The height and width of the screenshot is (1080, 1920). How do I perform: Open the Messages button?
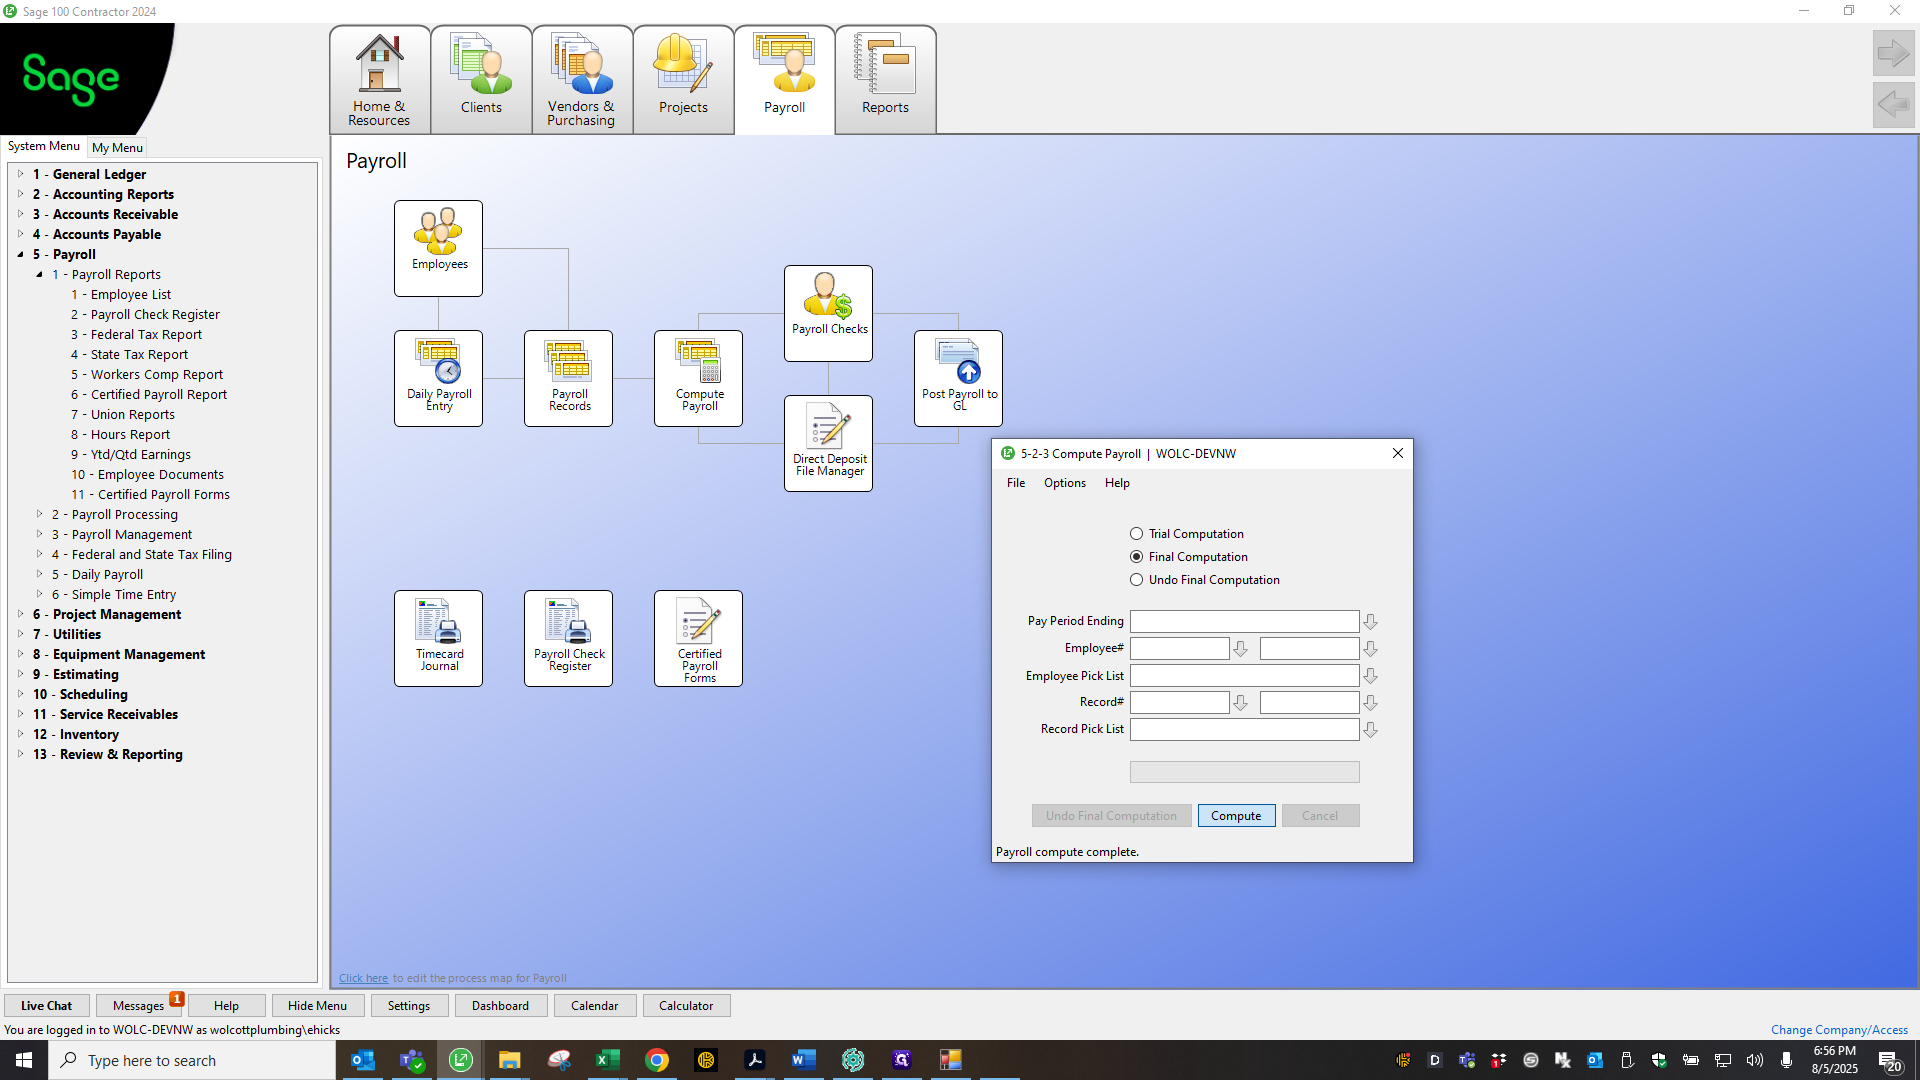pos(138,1006)
